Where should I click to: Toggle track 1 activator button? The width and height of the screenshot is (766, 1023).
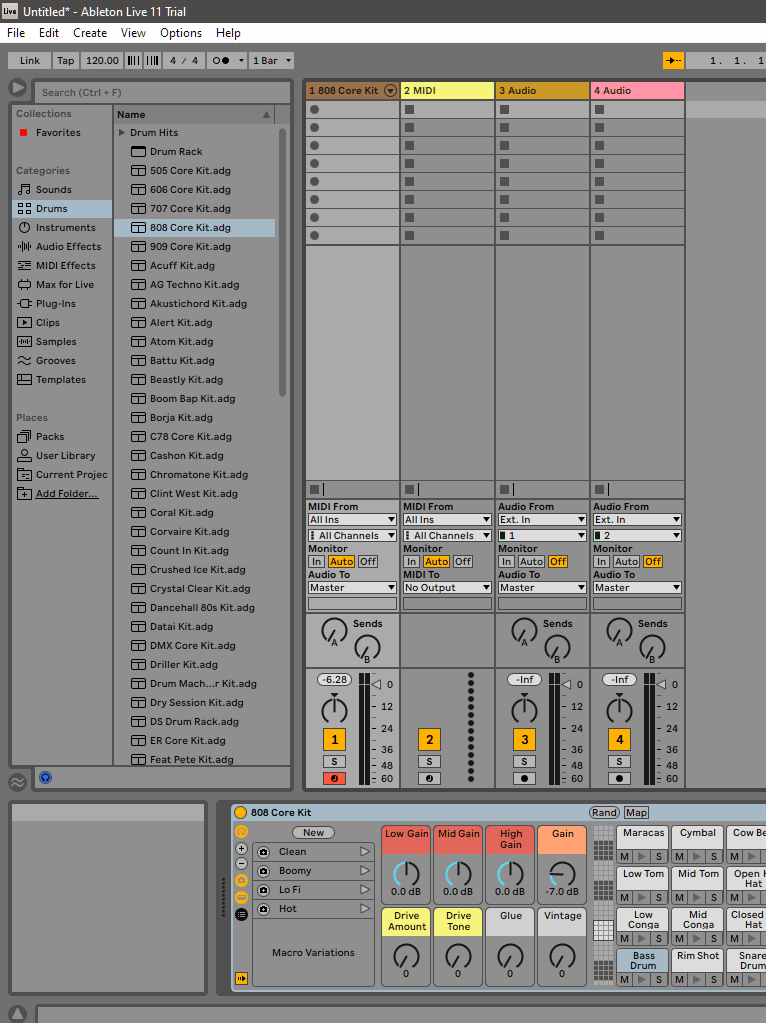click(335, 740)
